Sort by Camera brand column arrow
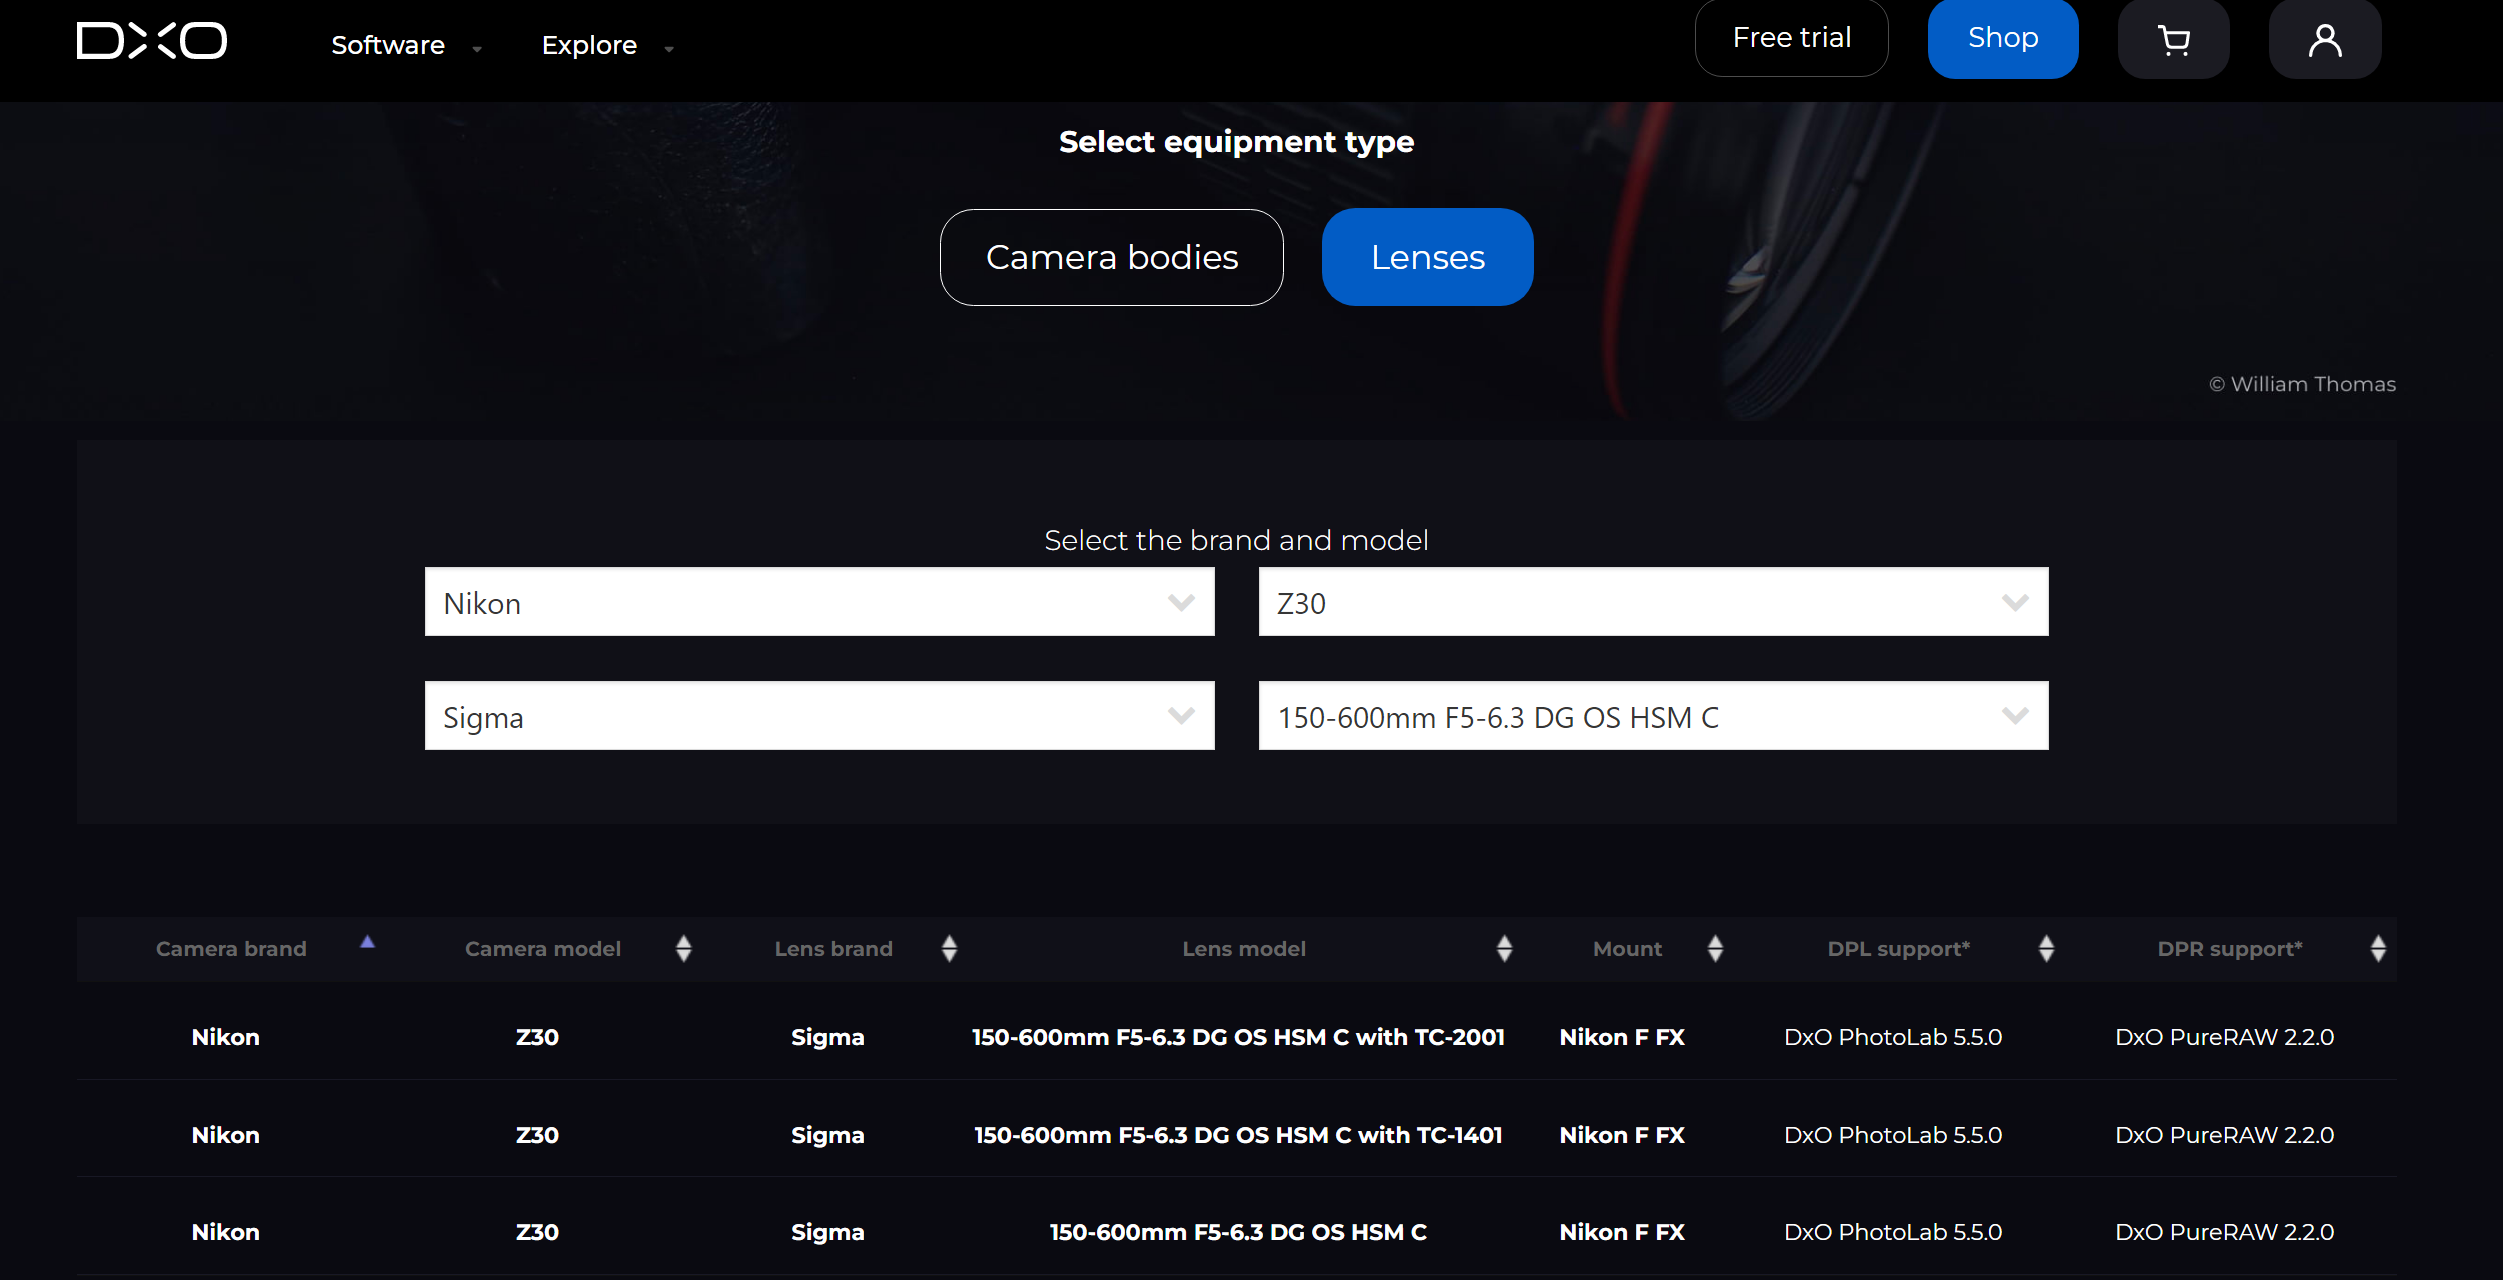Image resolution: width=2503 pixels, height=1280 pixels. [367, 942]
